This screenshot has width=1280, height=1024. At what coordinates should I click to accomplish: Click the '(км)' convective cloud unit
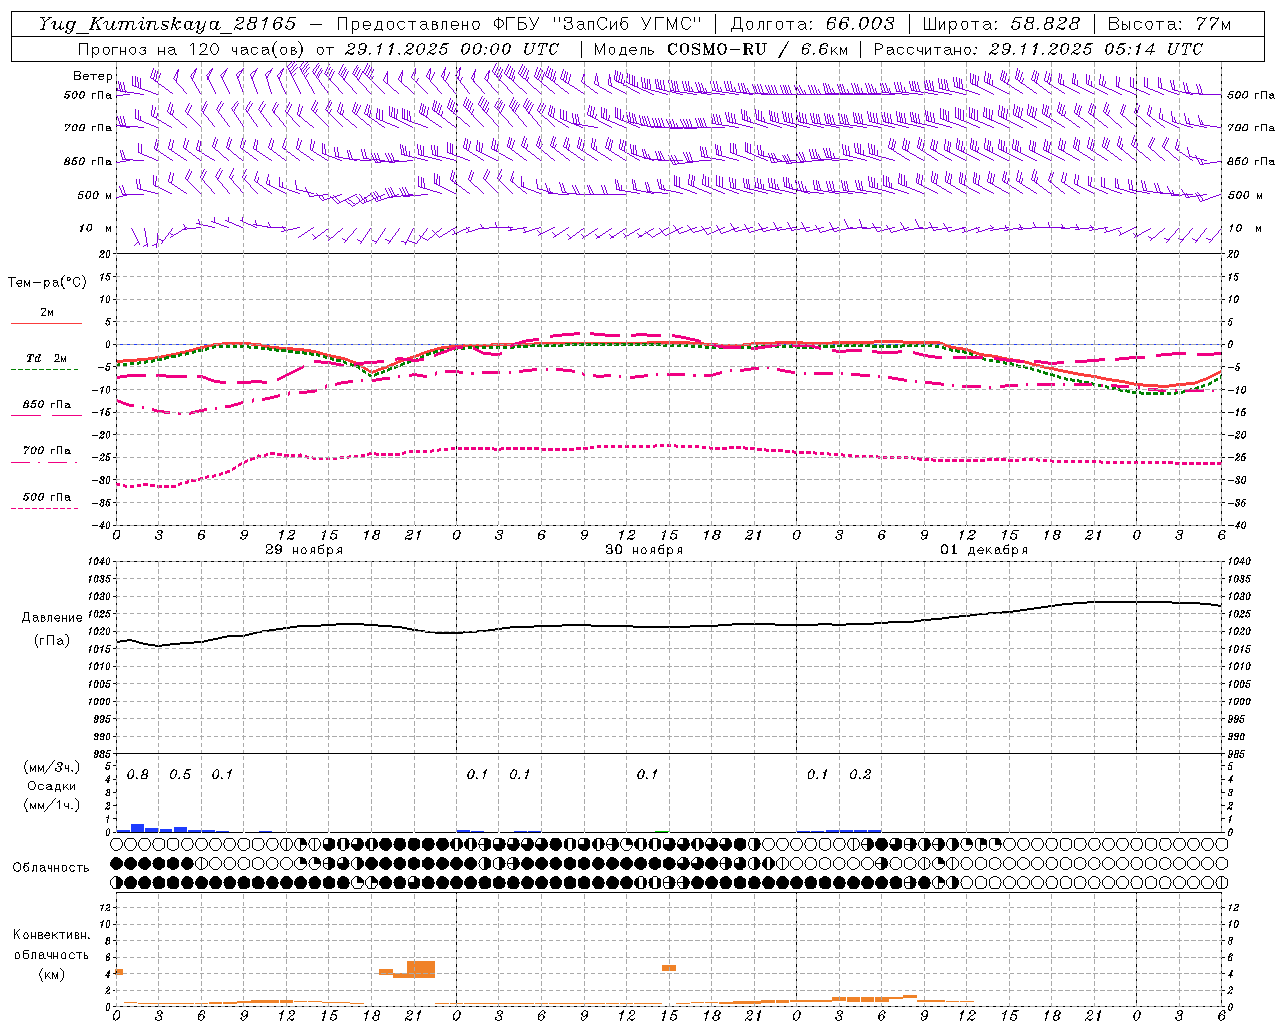(x=51, y=974)
